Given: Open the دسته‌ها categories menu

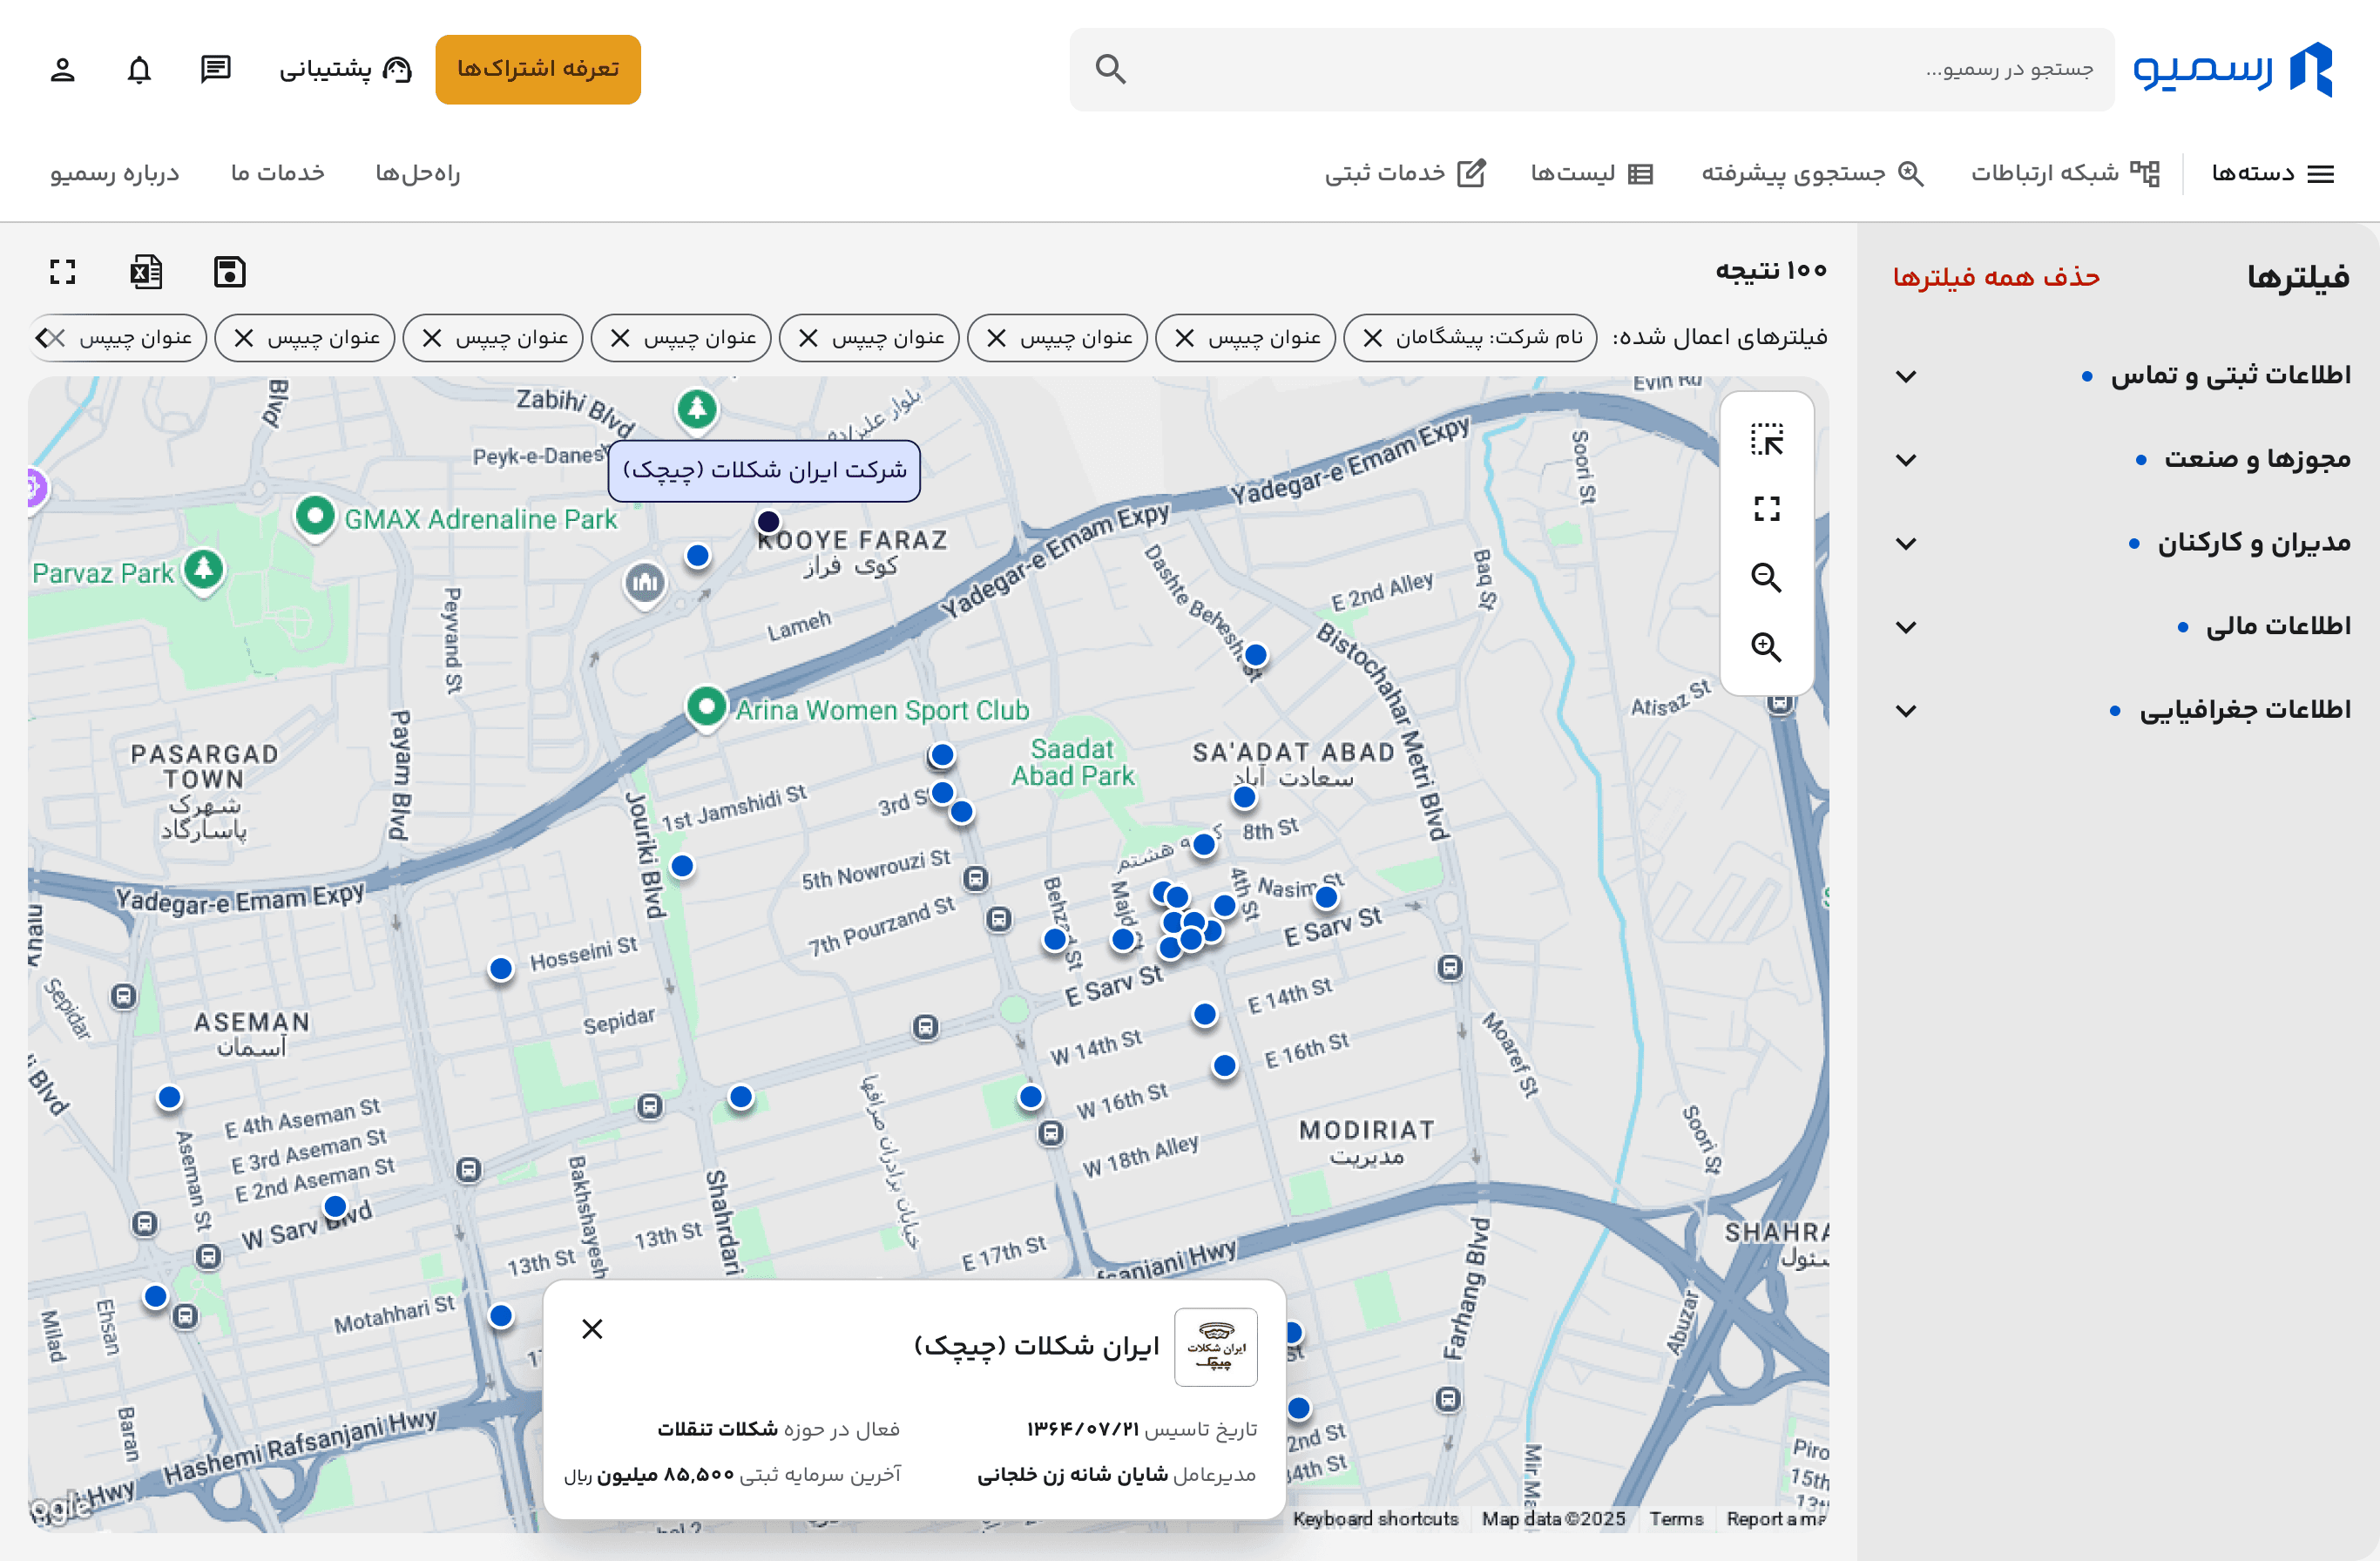Looking at the screenshot, I should click(x=2273, y=173).
